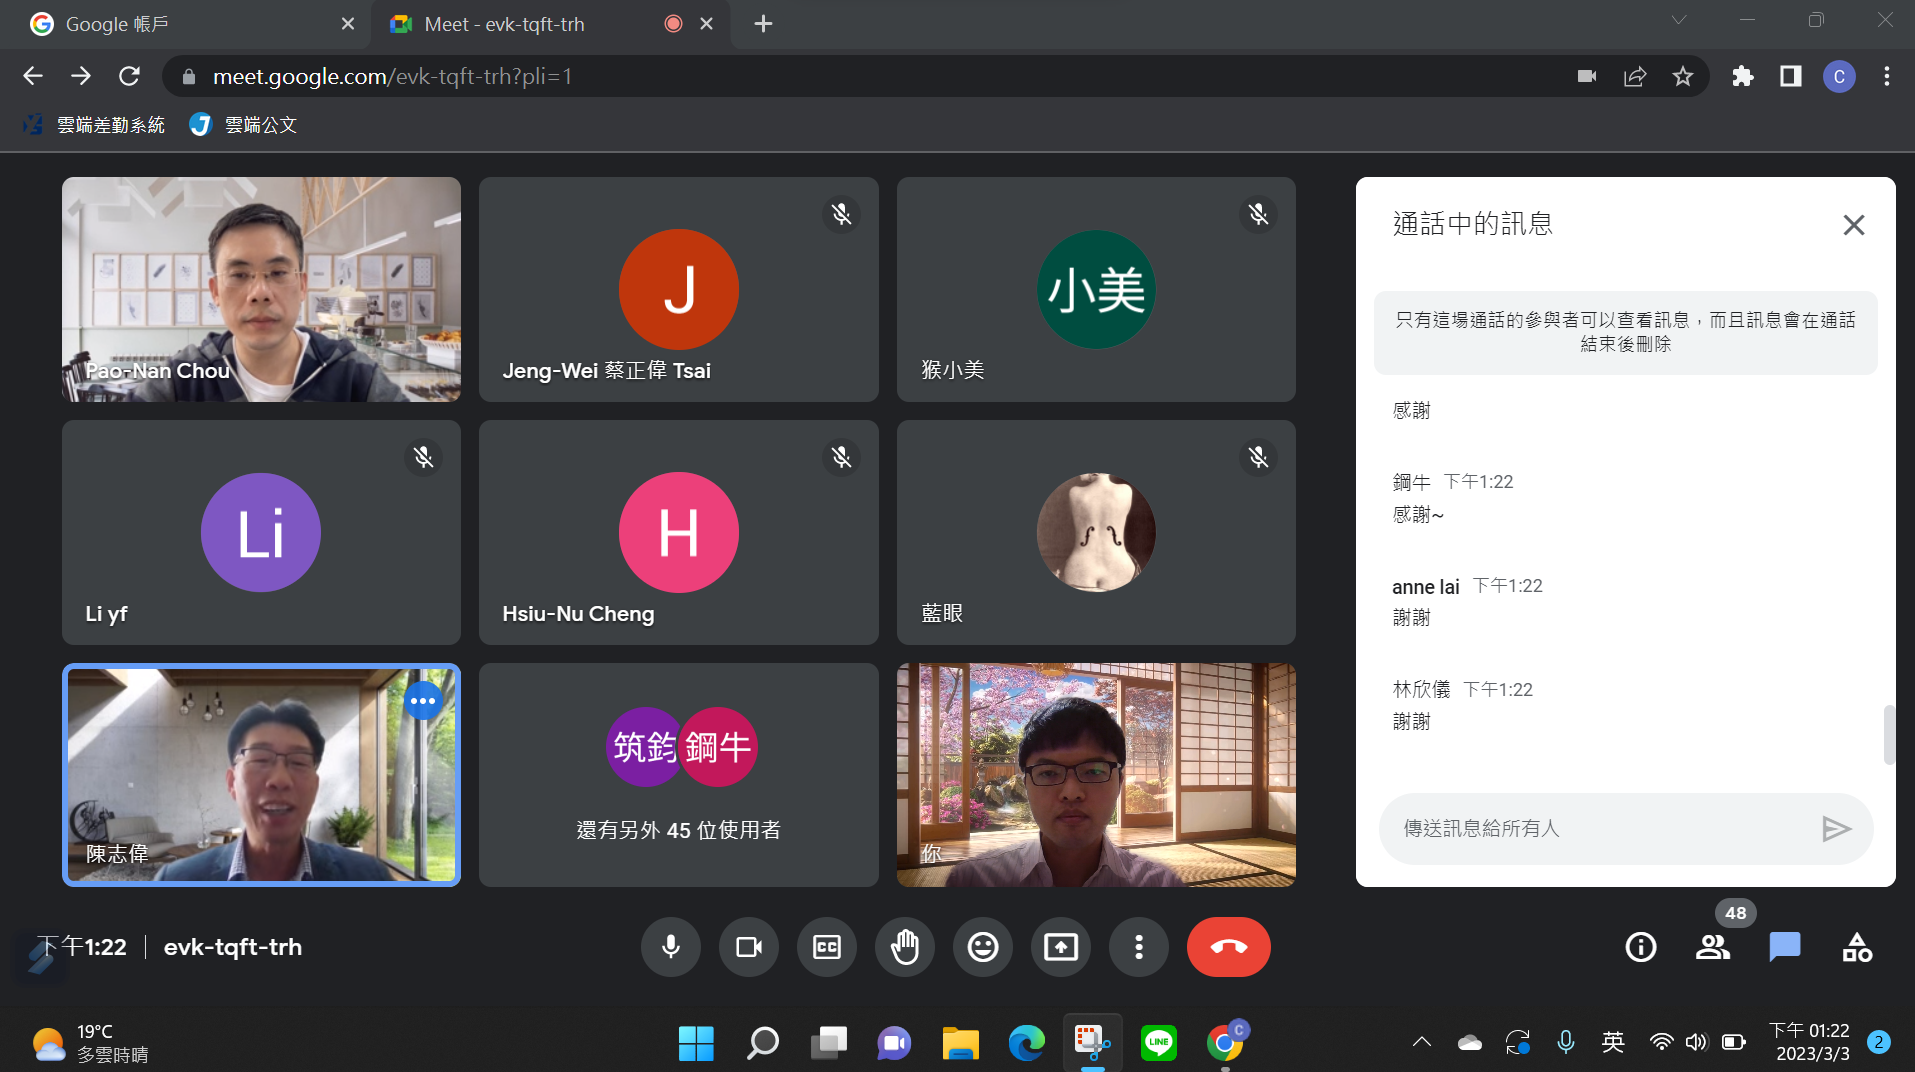The width and height of the screenshot is (1915, 1072).
Task: Toggle the camera on or off
Action: tap(749, 947)
